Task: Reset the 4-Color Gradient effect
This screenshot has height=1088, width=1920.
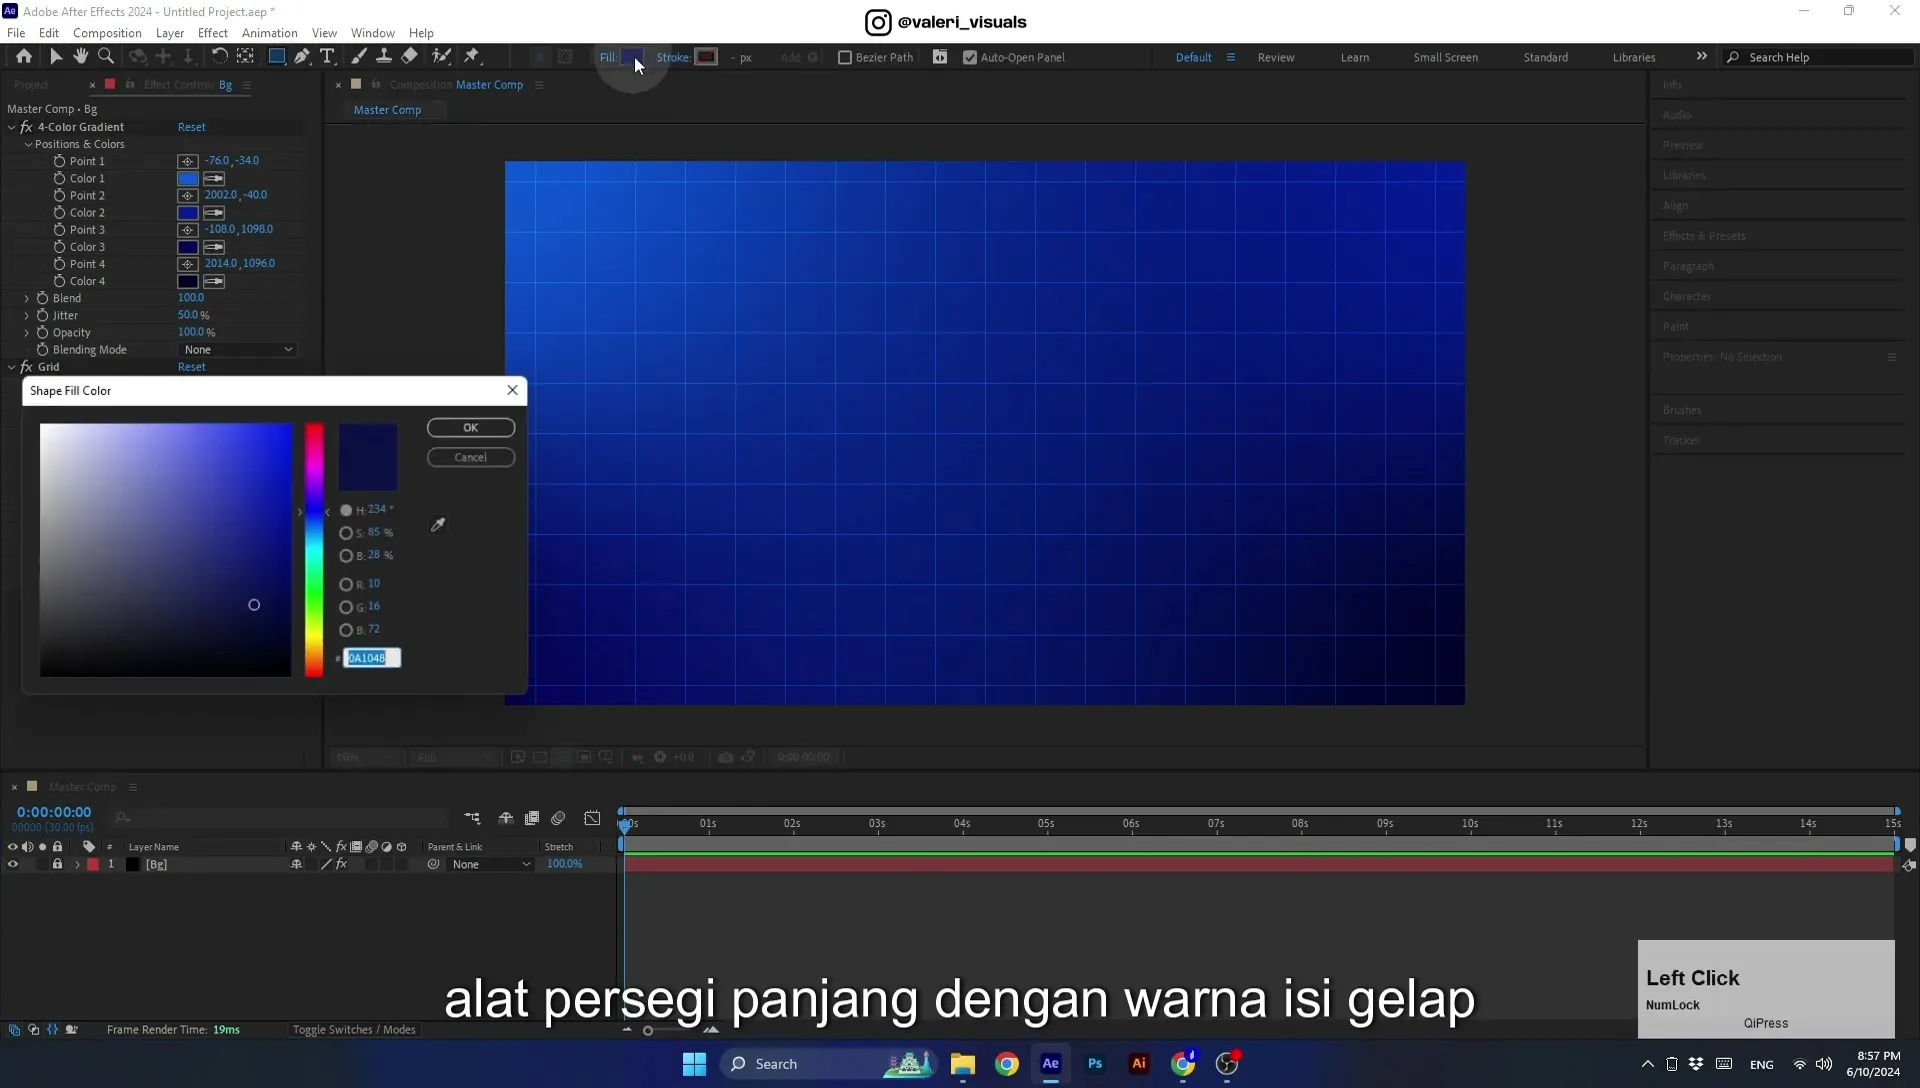Action: pos(192,127)
